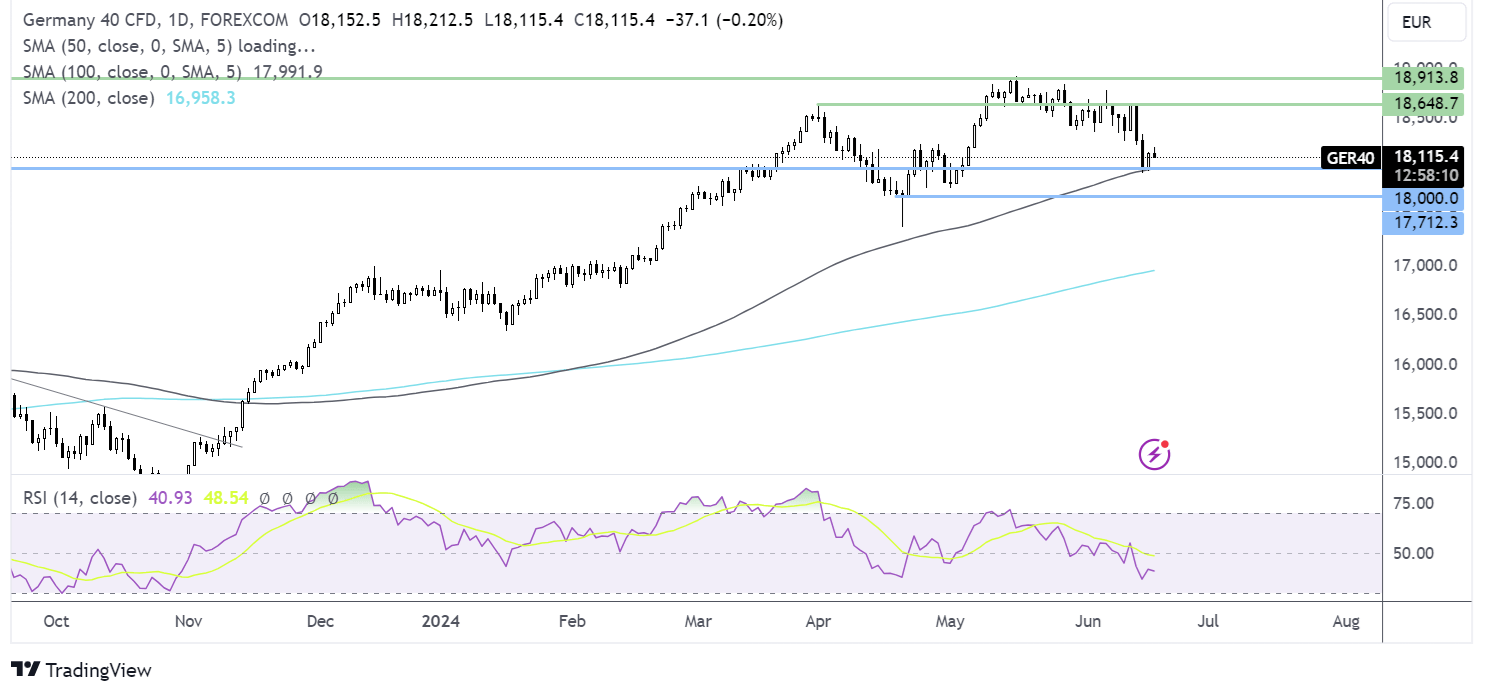This screenshot has height=696, width=1487.
Task: Click the May label on time axis
Action: (x=950, y=621)
